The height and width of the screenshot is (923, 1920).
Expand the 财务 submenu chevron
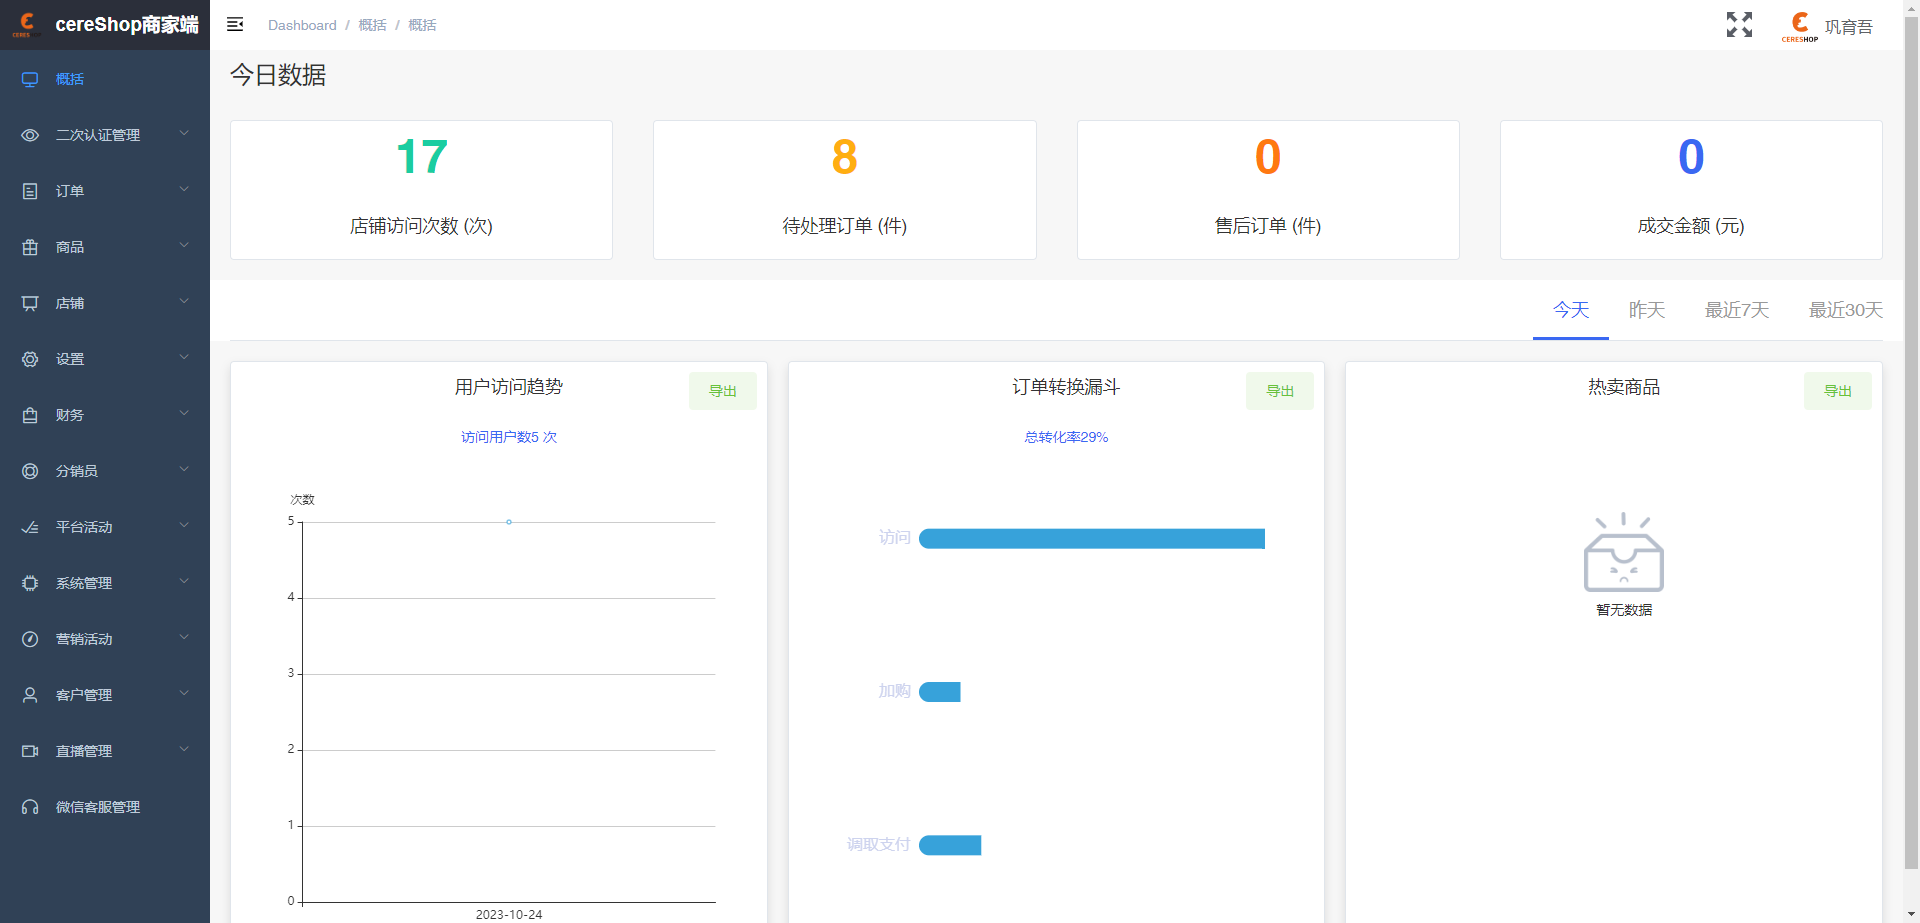point(184,413)
